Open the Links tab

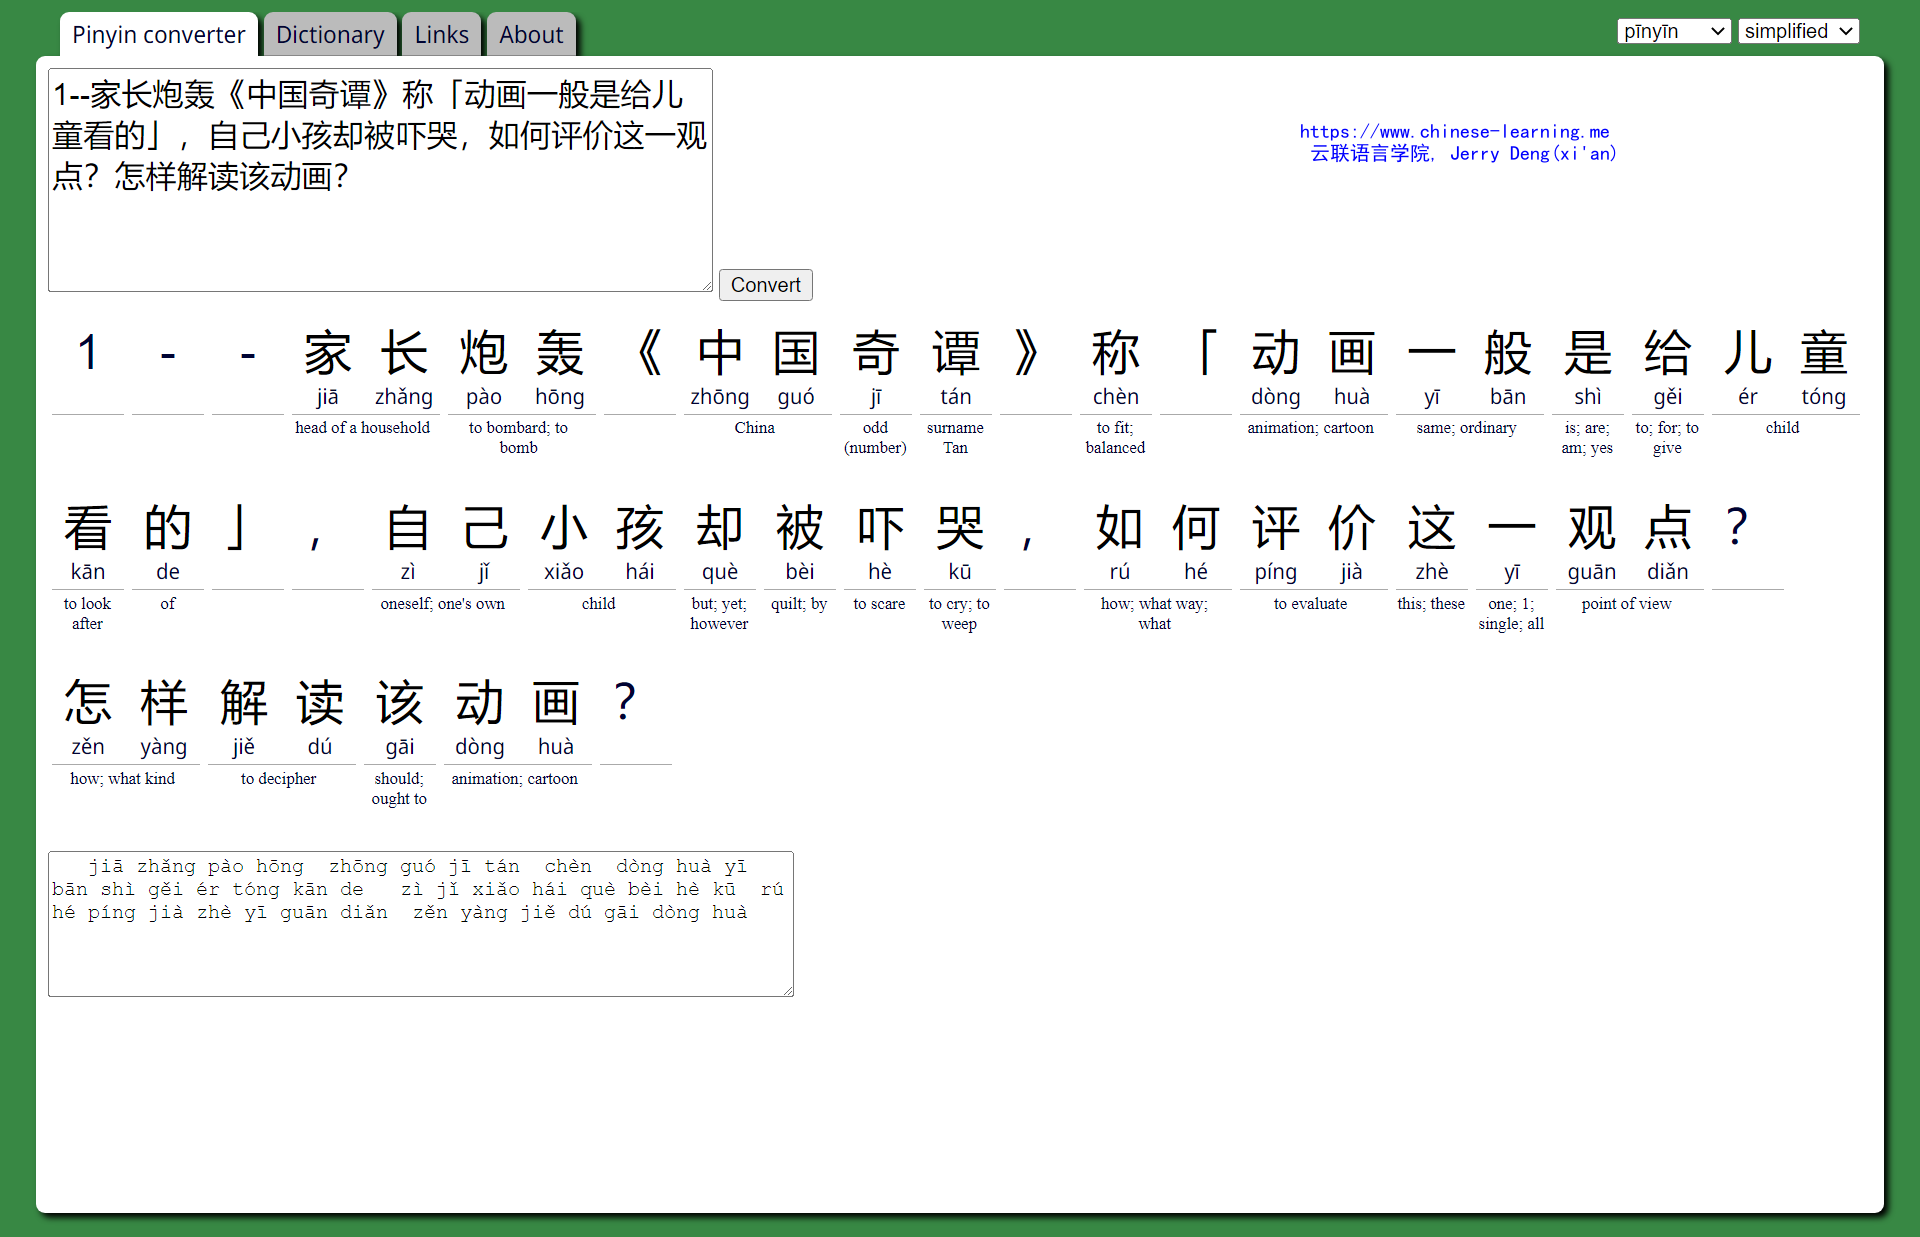(x=441, y=35)
